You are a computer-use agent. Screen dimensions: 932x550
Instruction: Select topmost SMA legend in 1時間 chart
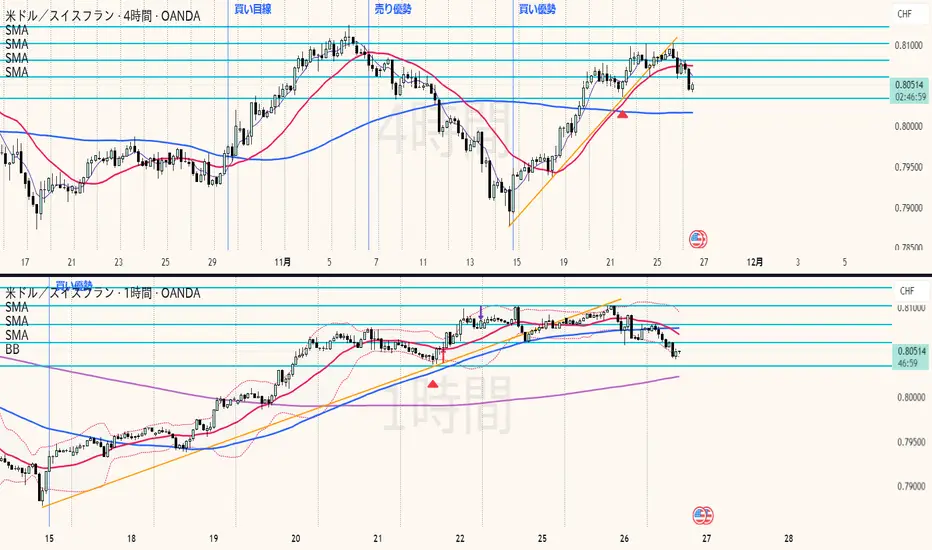point(17,307)
